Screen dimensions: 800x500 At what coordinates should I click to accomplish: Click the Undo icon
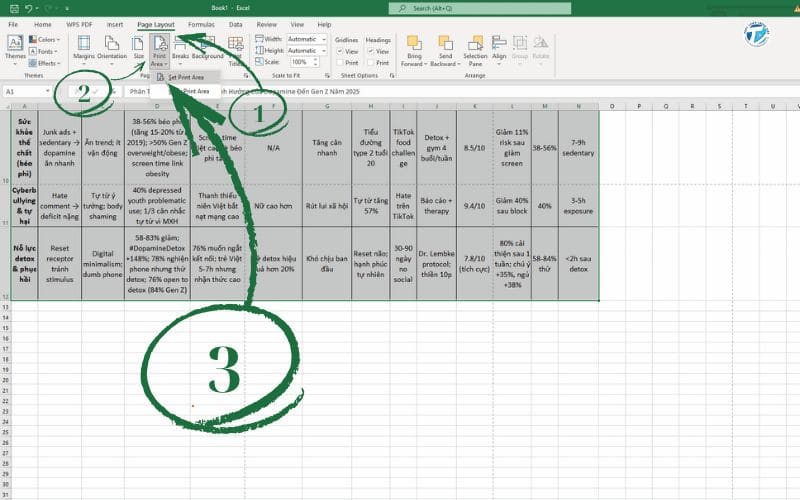(x=29, y=9)
